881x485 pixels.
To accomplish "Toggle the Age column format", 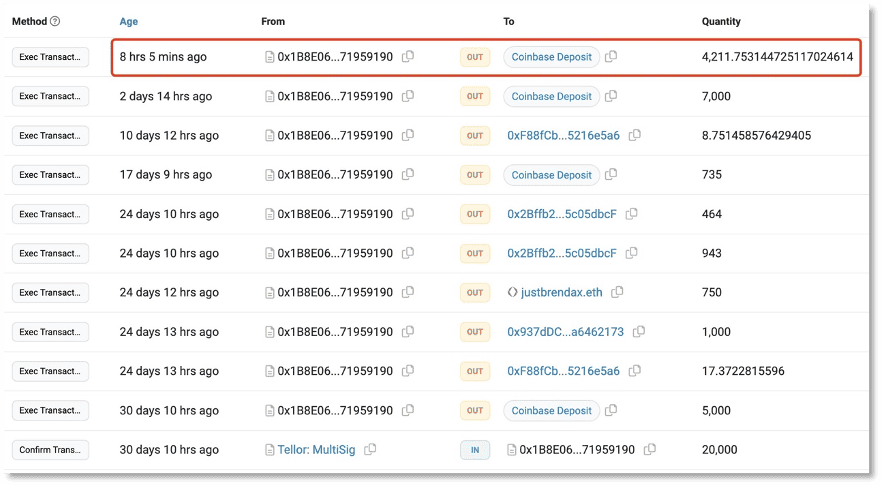I will coord(129,21).
